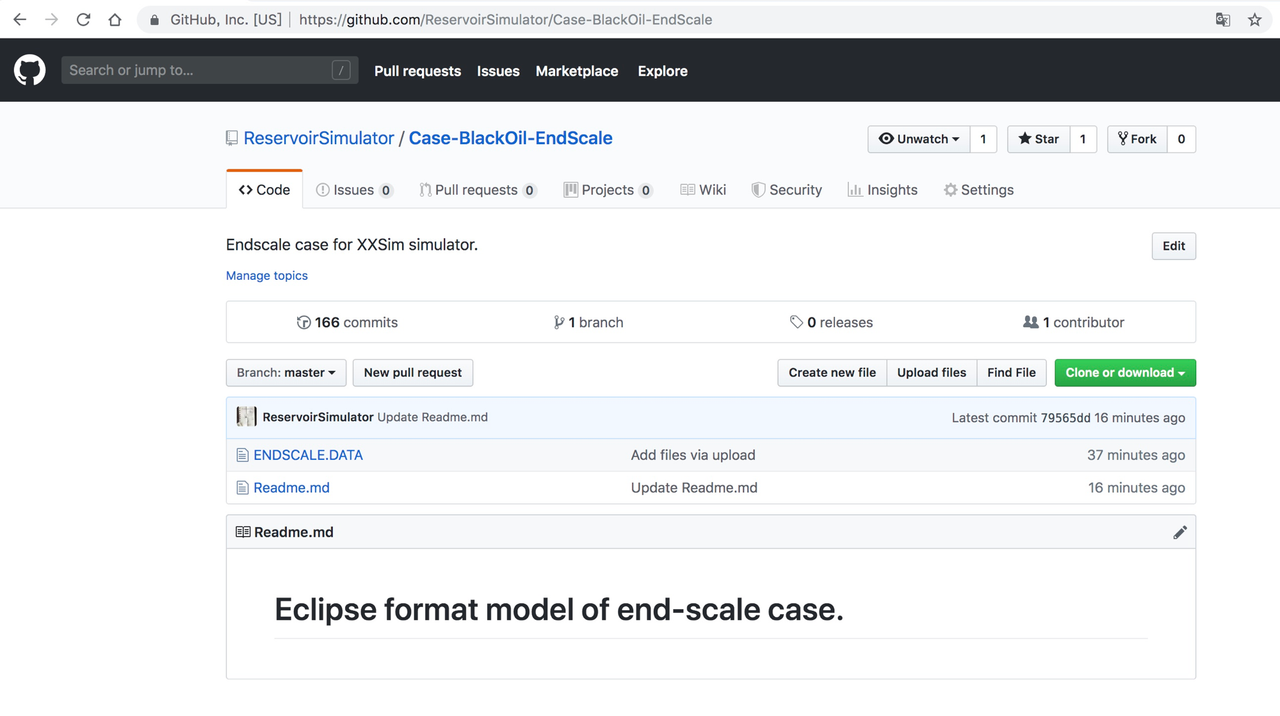Open the ENDSCALE.DATA file link

point(308,455)
